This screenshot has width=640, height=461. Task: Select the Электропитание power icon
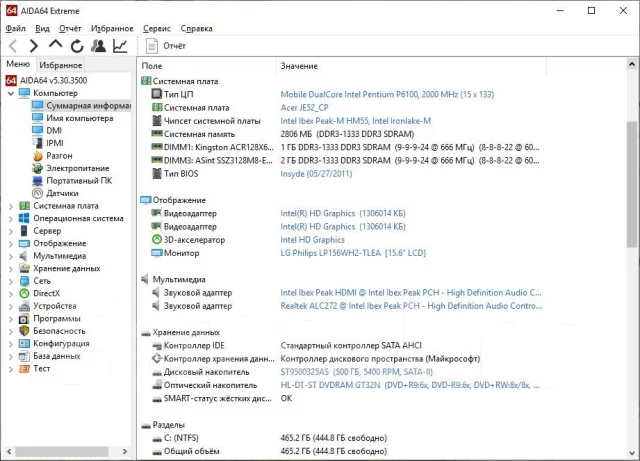click(38, 168)
